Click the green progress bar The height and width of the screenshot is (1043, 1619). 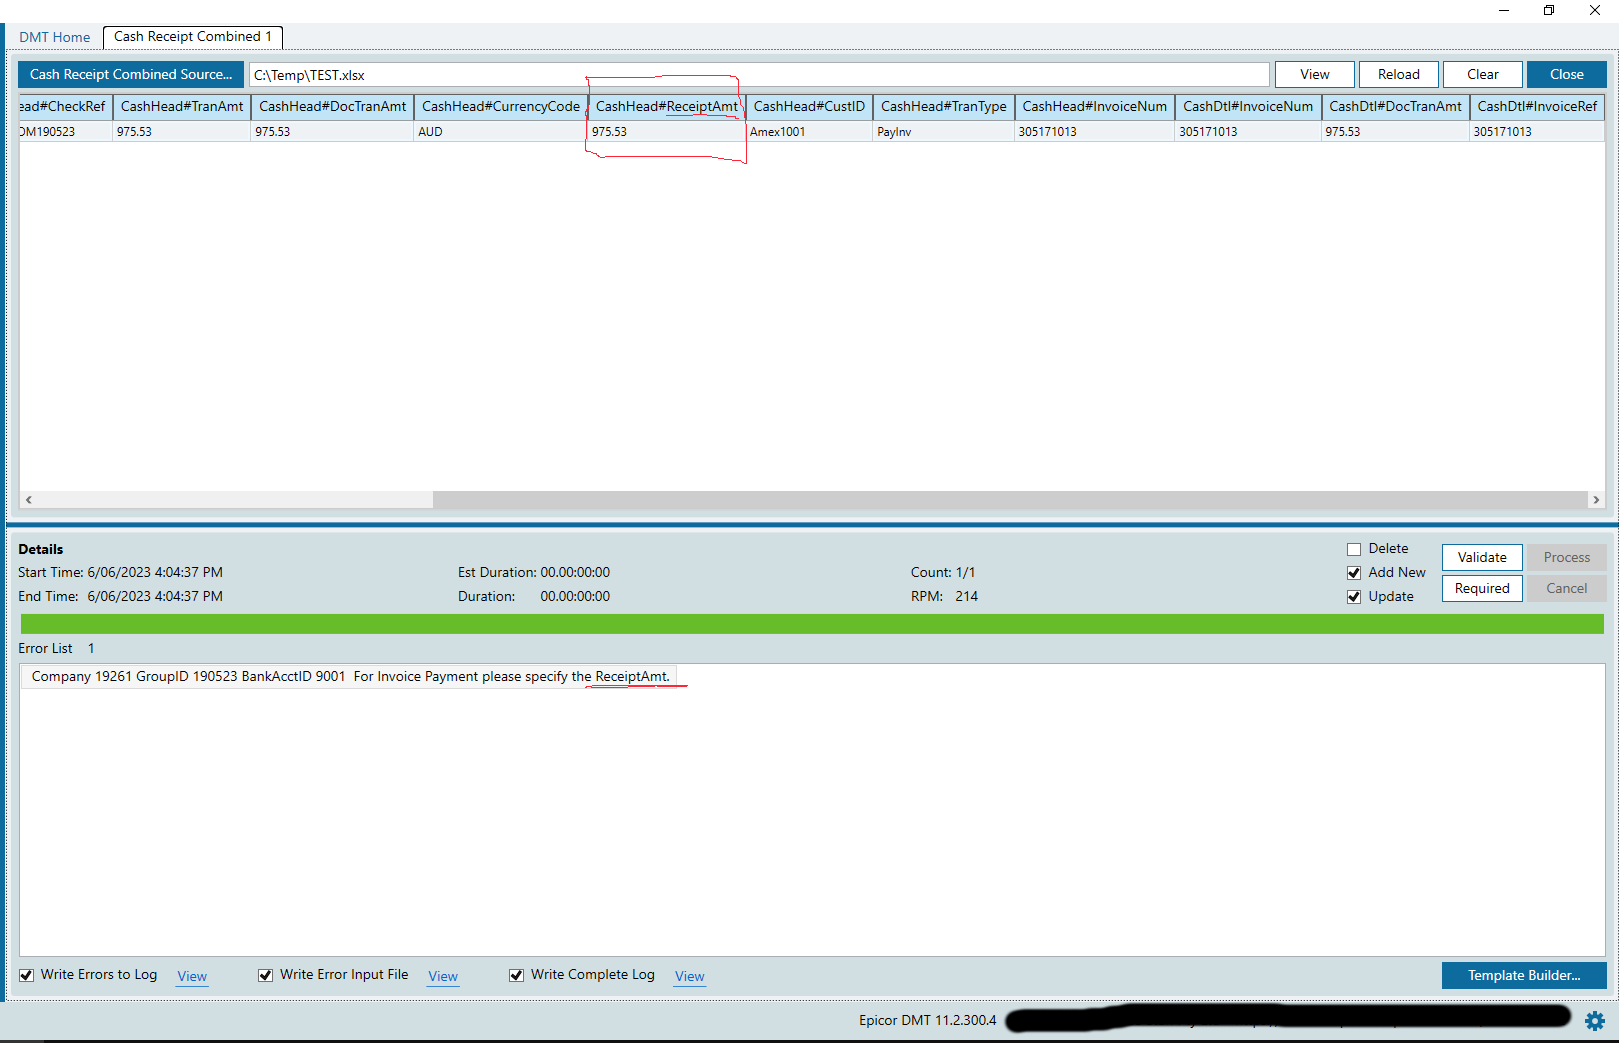[812, 624]
